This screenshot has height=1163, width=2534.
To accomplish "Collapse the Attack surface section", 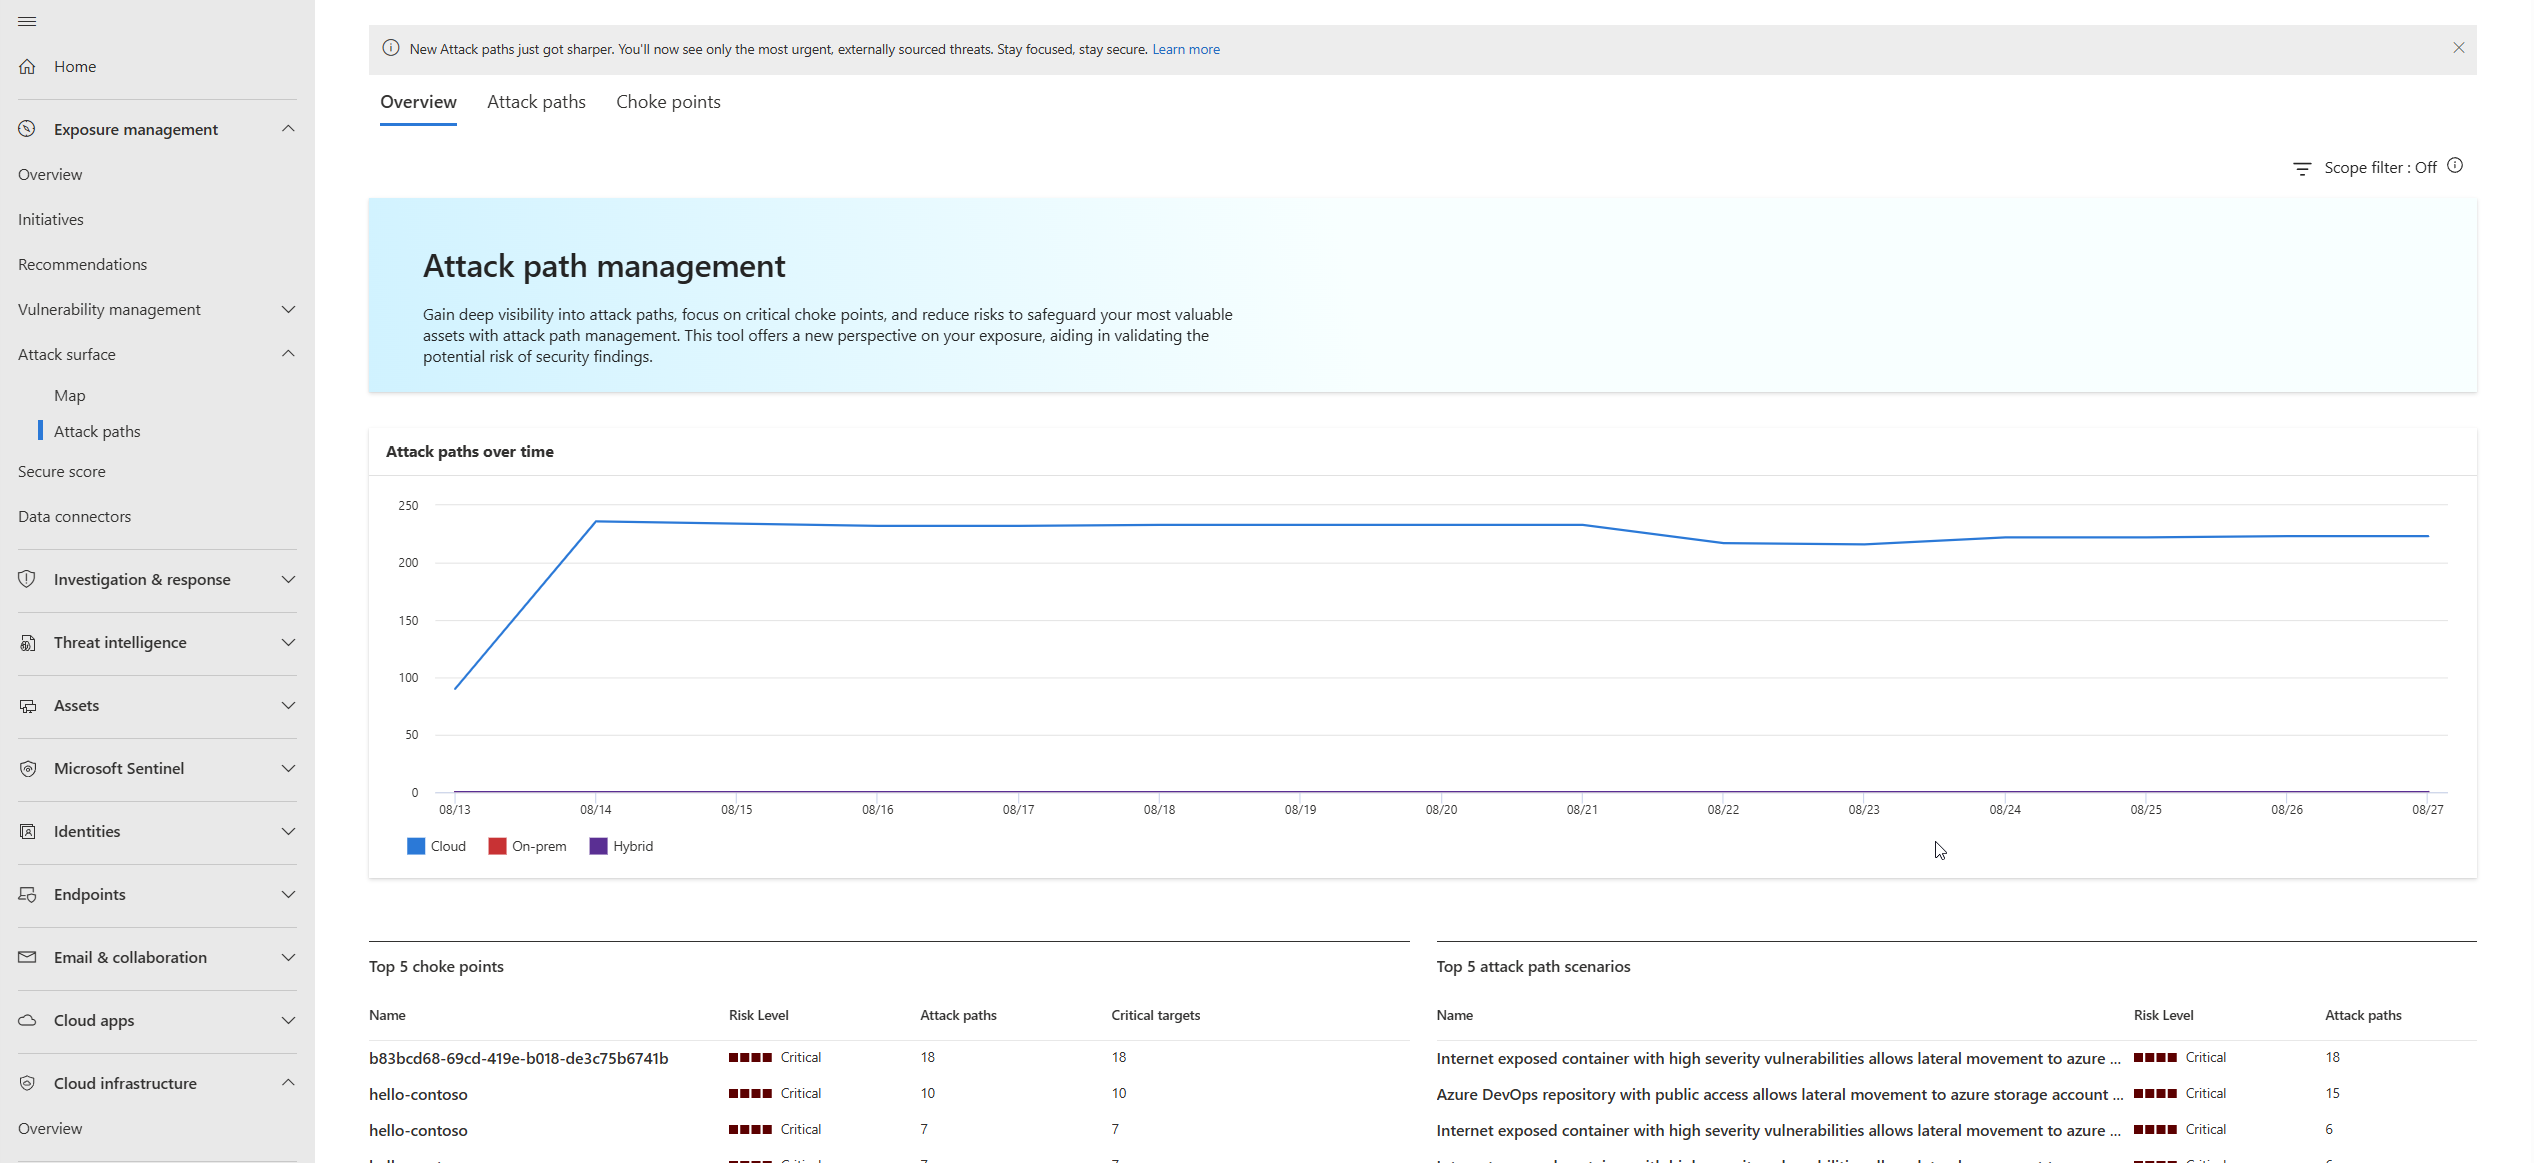I will click(288, 354).
